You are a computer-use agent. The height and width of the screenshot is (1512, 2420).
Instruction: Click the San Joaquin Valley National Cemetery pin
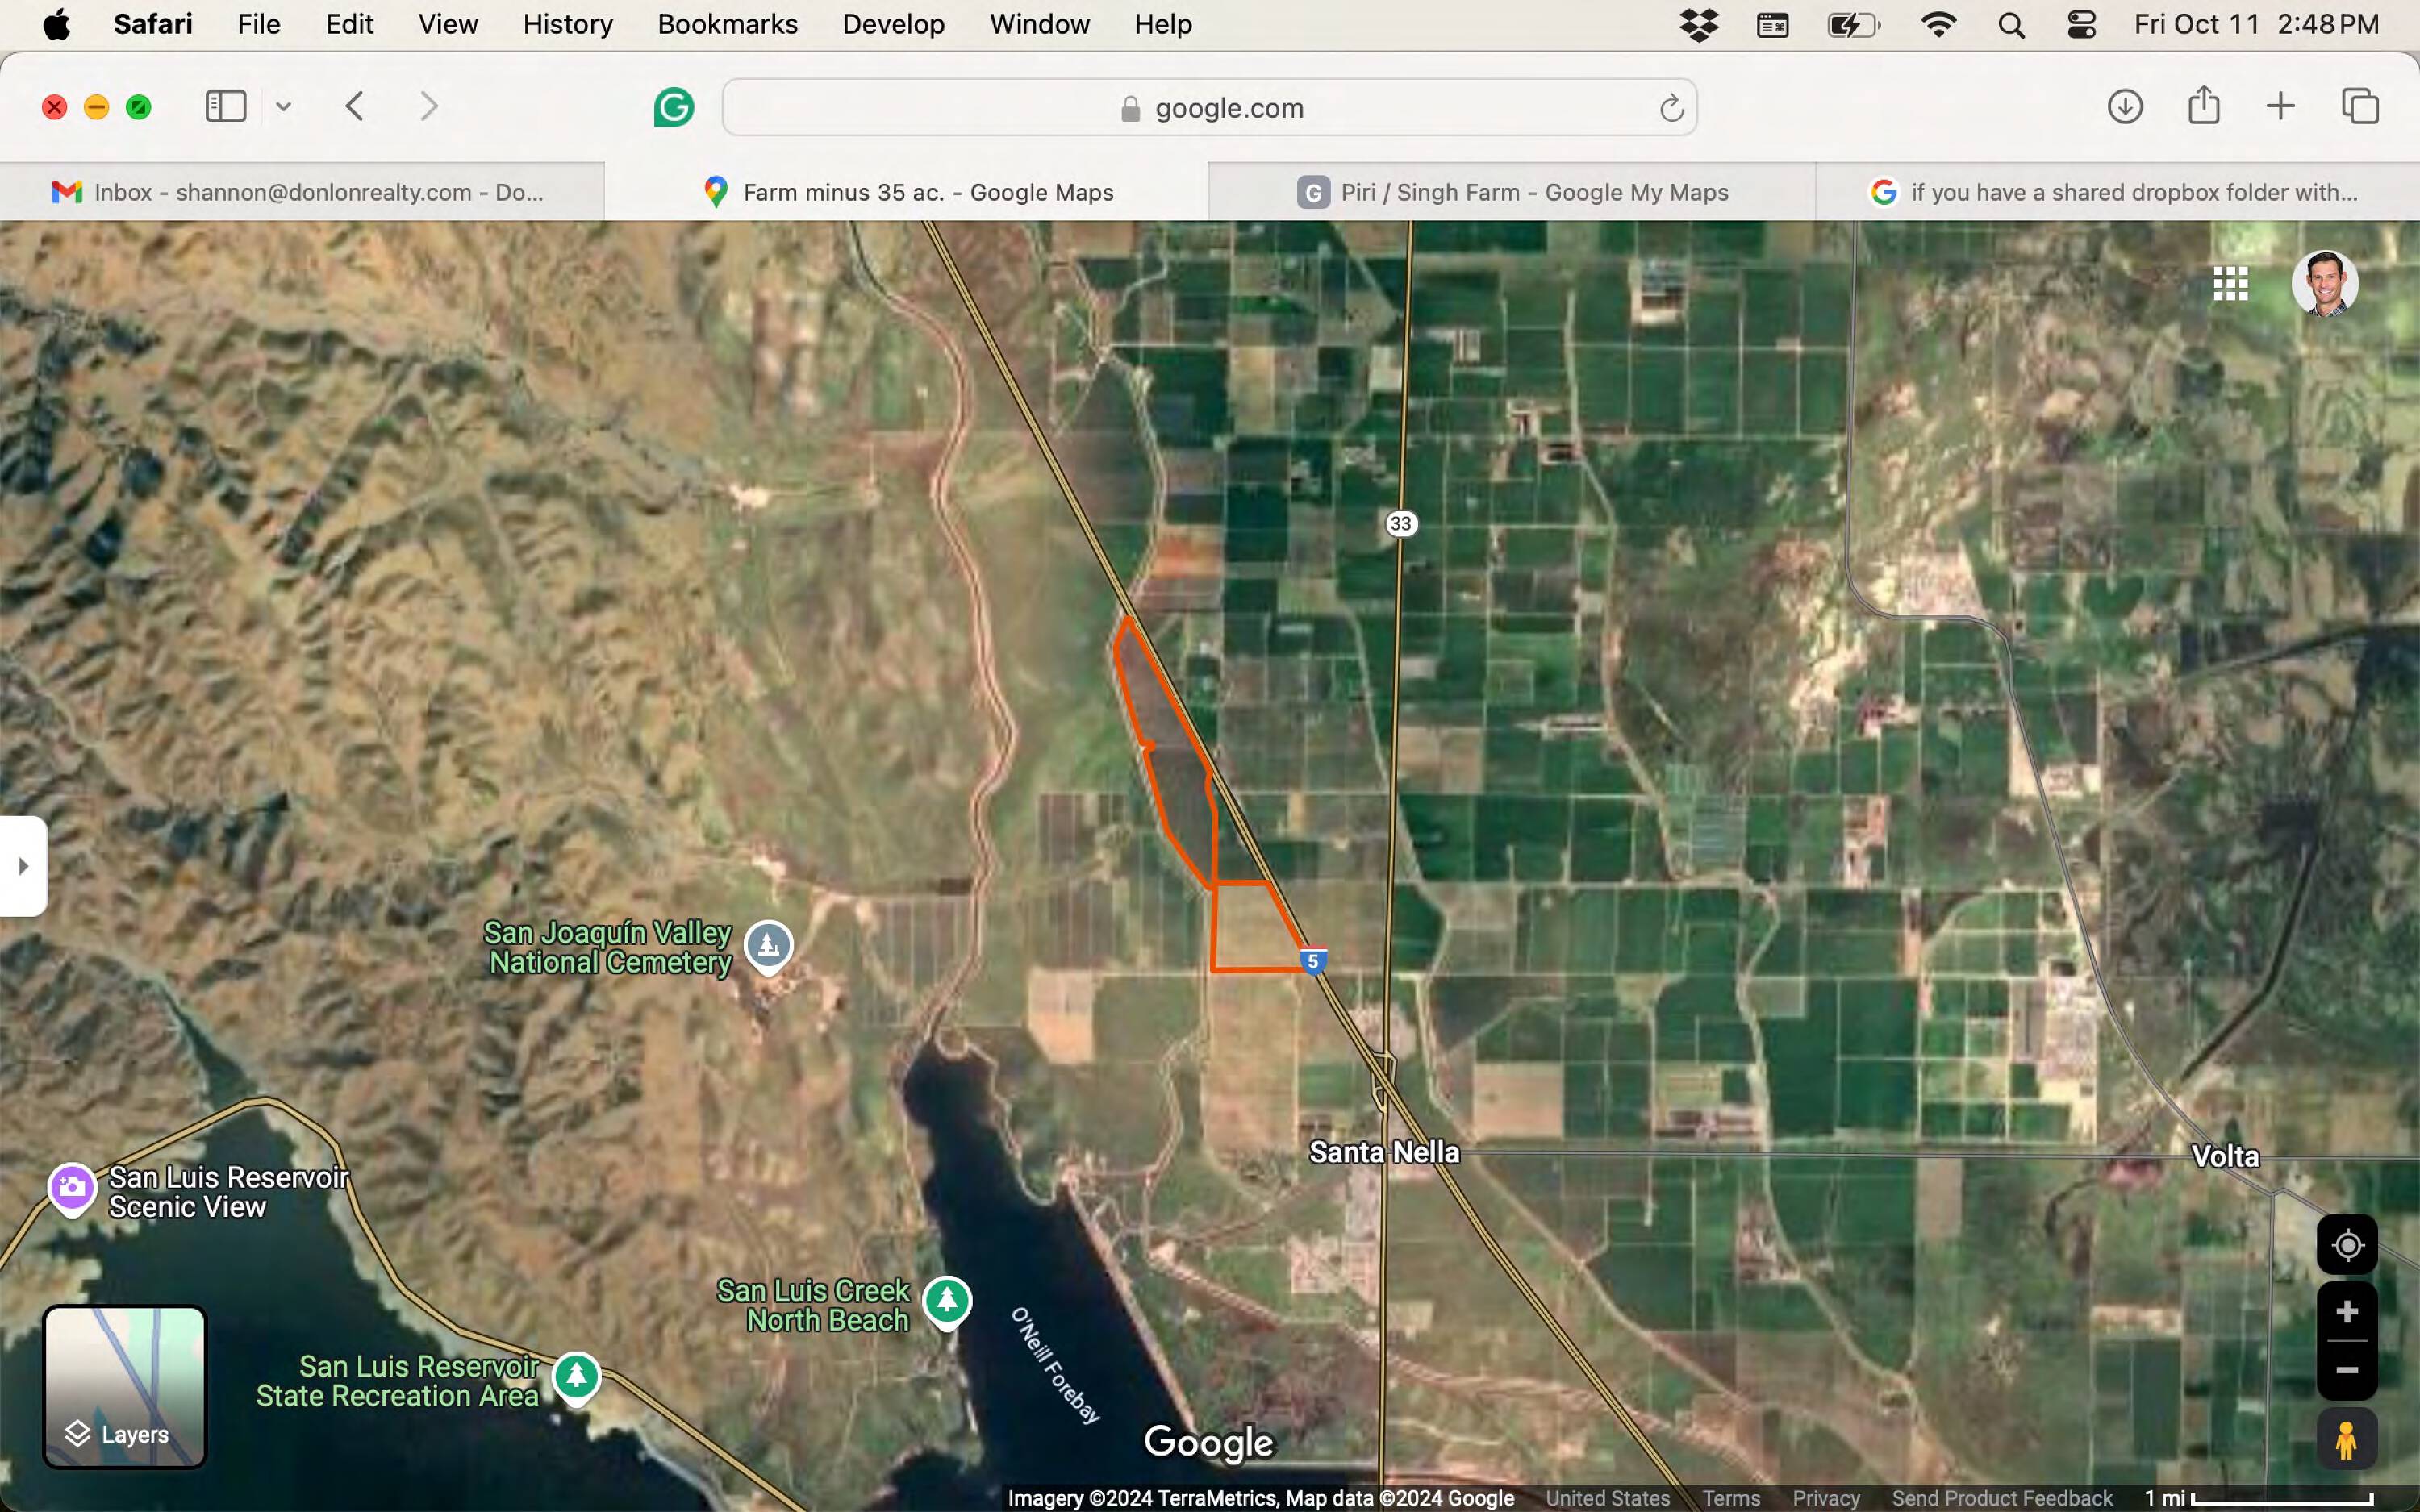[x=768, y=945]
